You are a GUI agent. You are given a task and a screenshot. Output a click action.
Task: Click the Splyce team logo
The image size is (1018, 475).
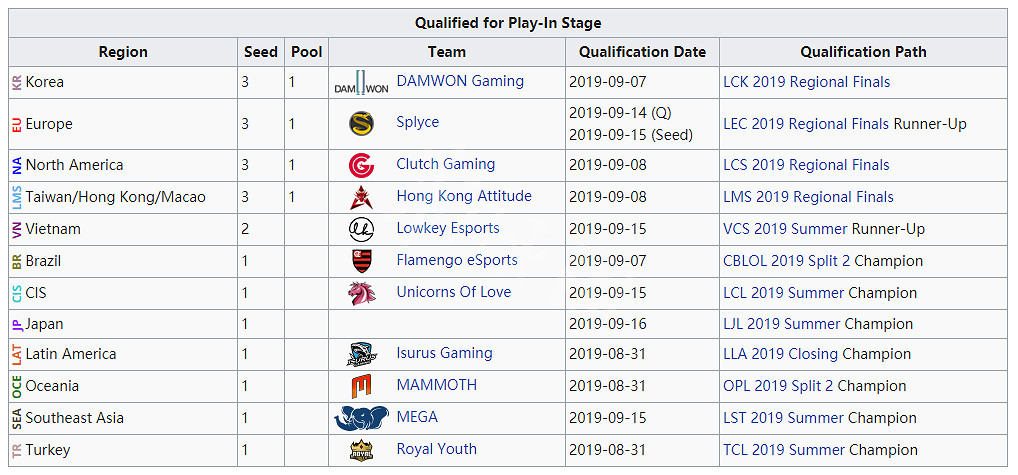pos(361,124)
